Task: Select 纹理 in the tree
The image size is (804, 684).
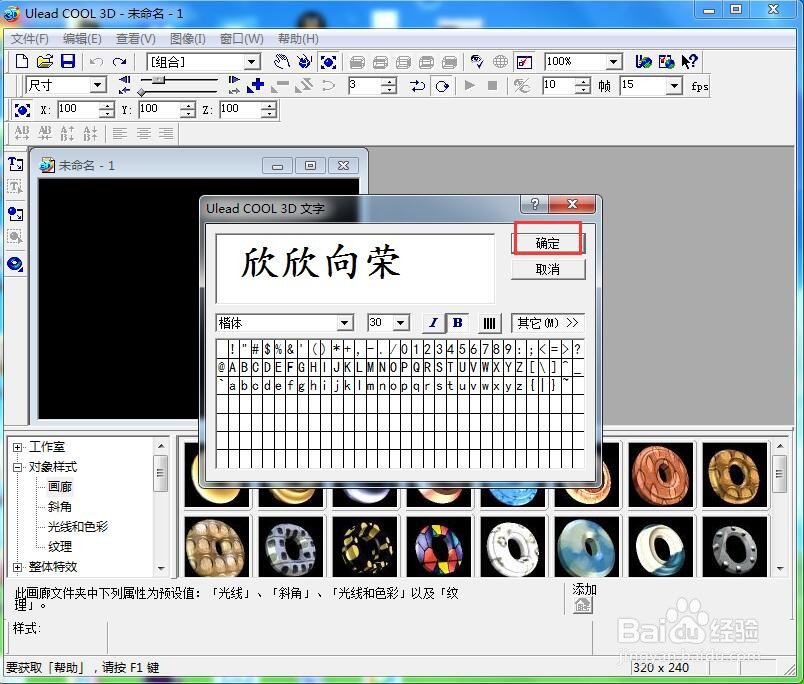Action: [59, 547]
